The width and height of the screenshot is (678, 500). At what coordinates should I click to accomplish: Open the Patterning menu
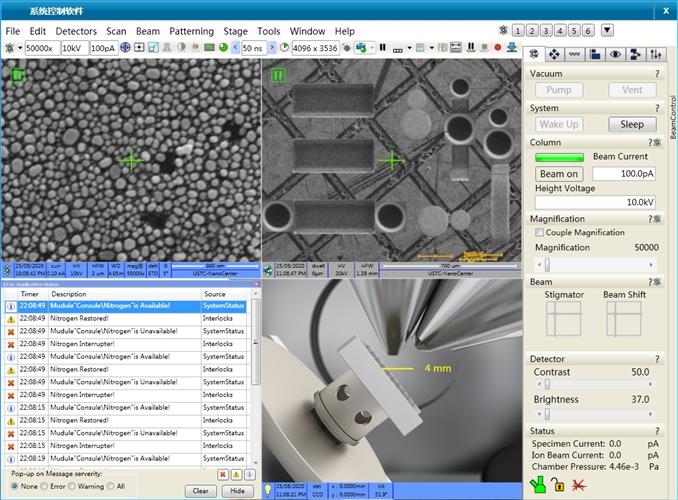click(x=191, y=31)
